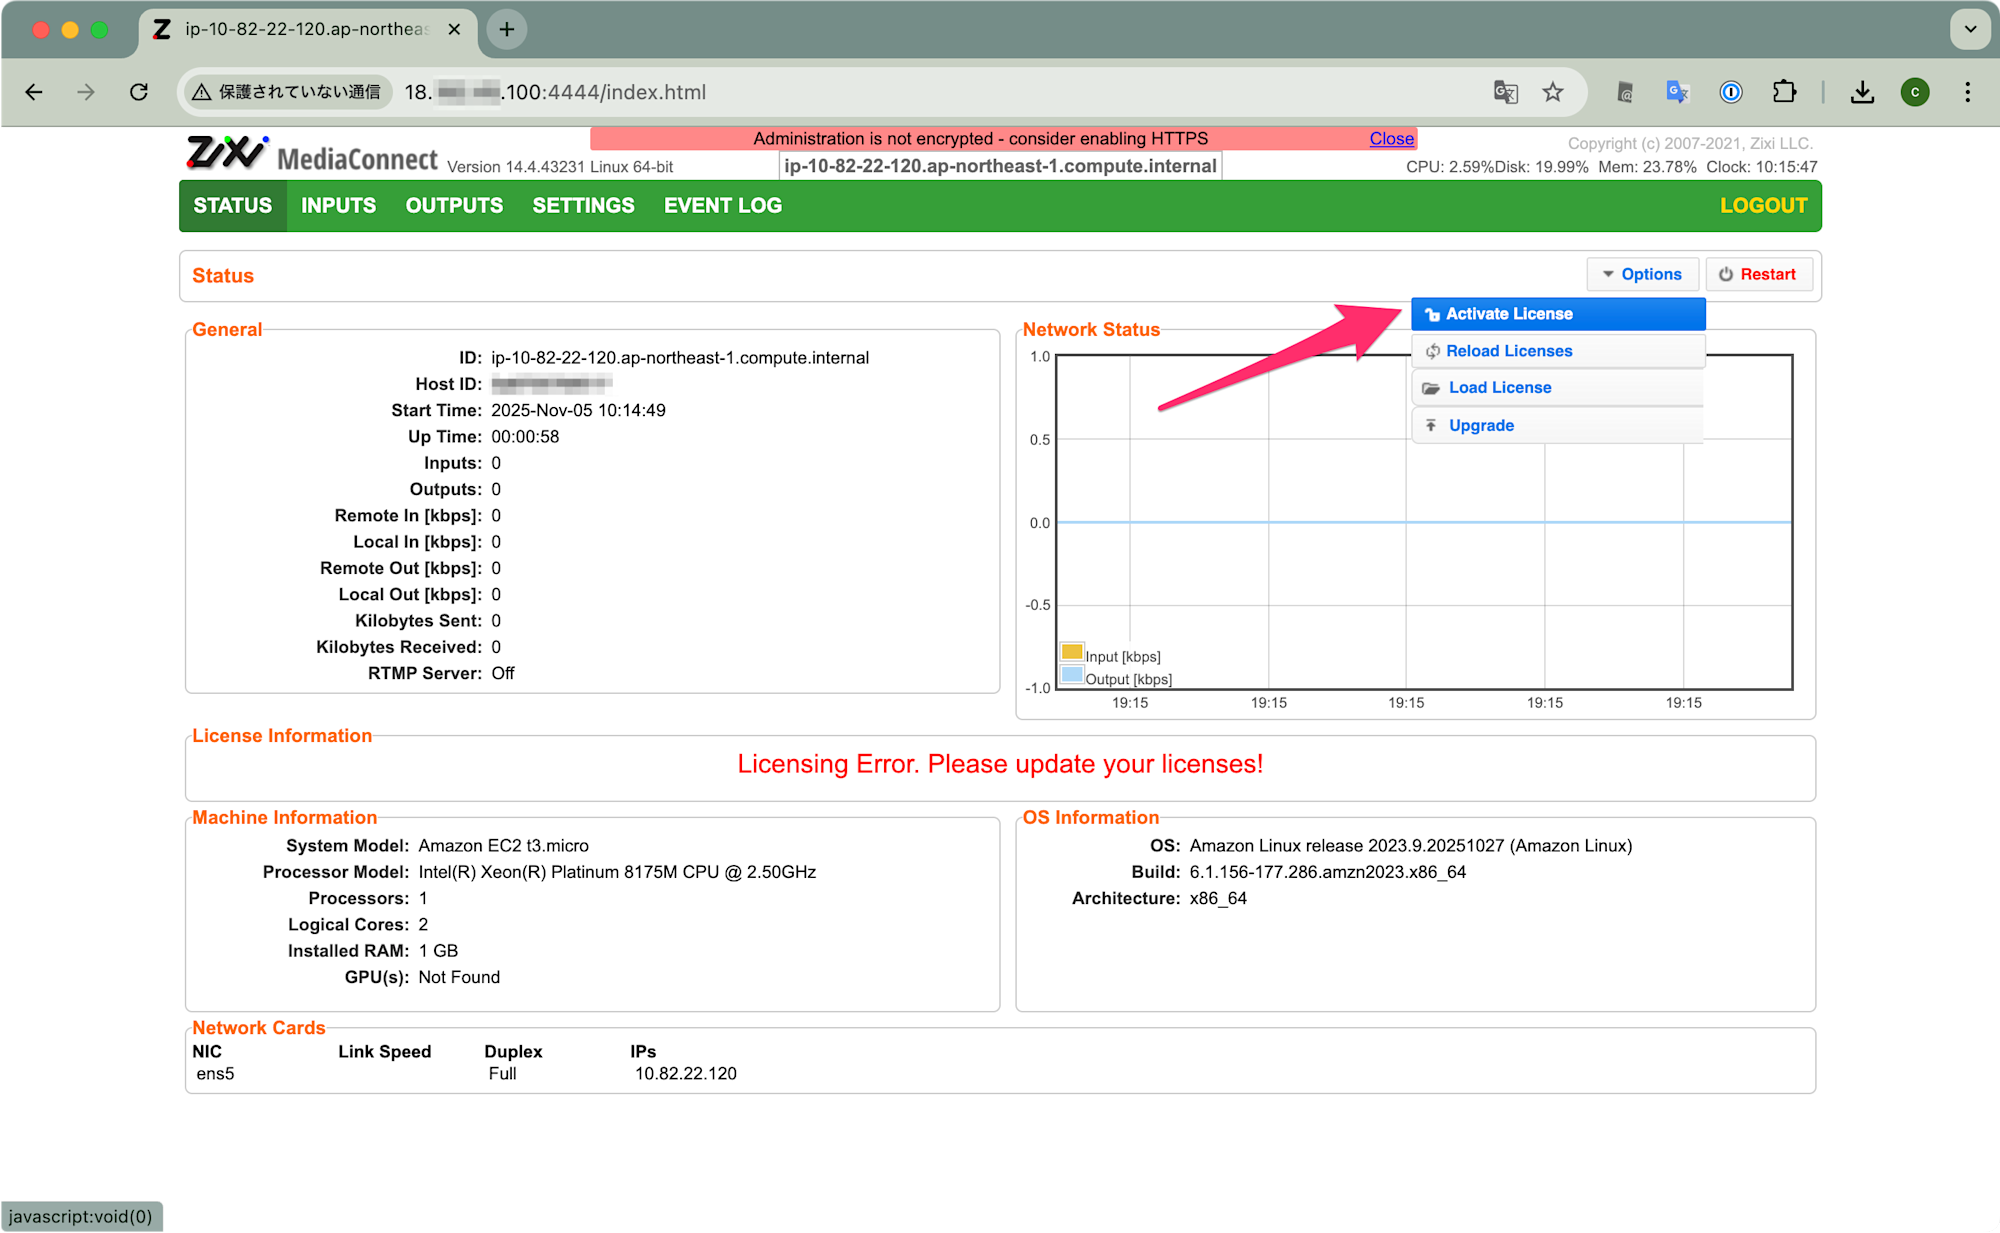This screenshot has width=2000, height=1233.
Task: Reload the browser page
Action: [x=139, y=92]
